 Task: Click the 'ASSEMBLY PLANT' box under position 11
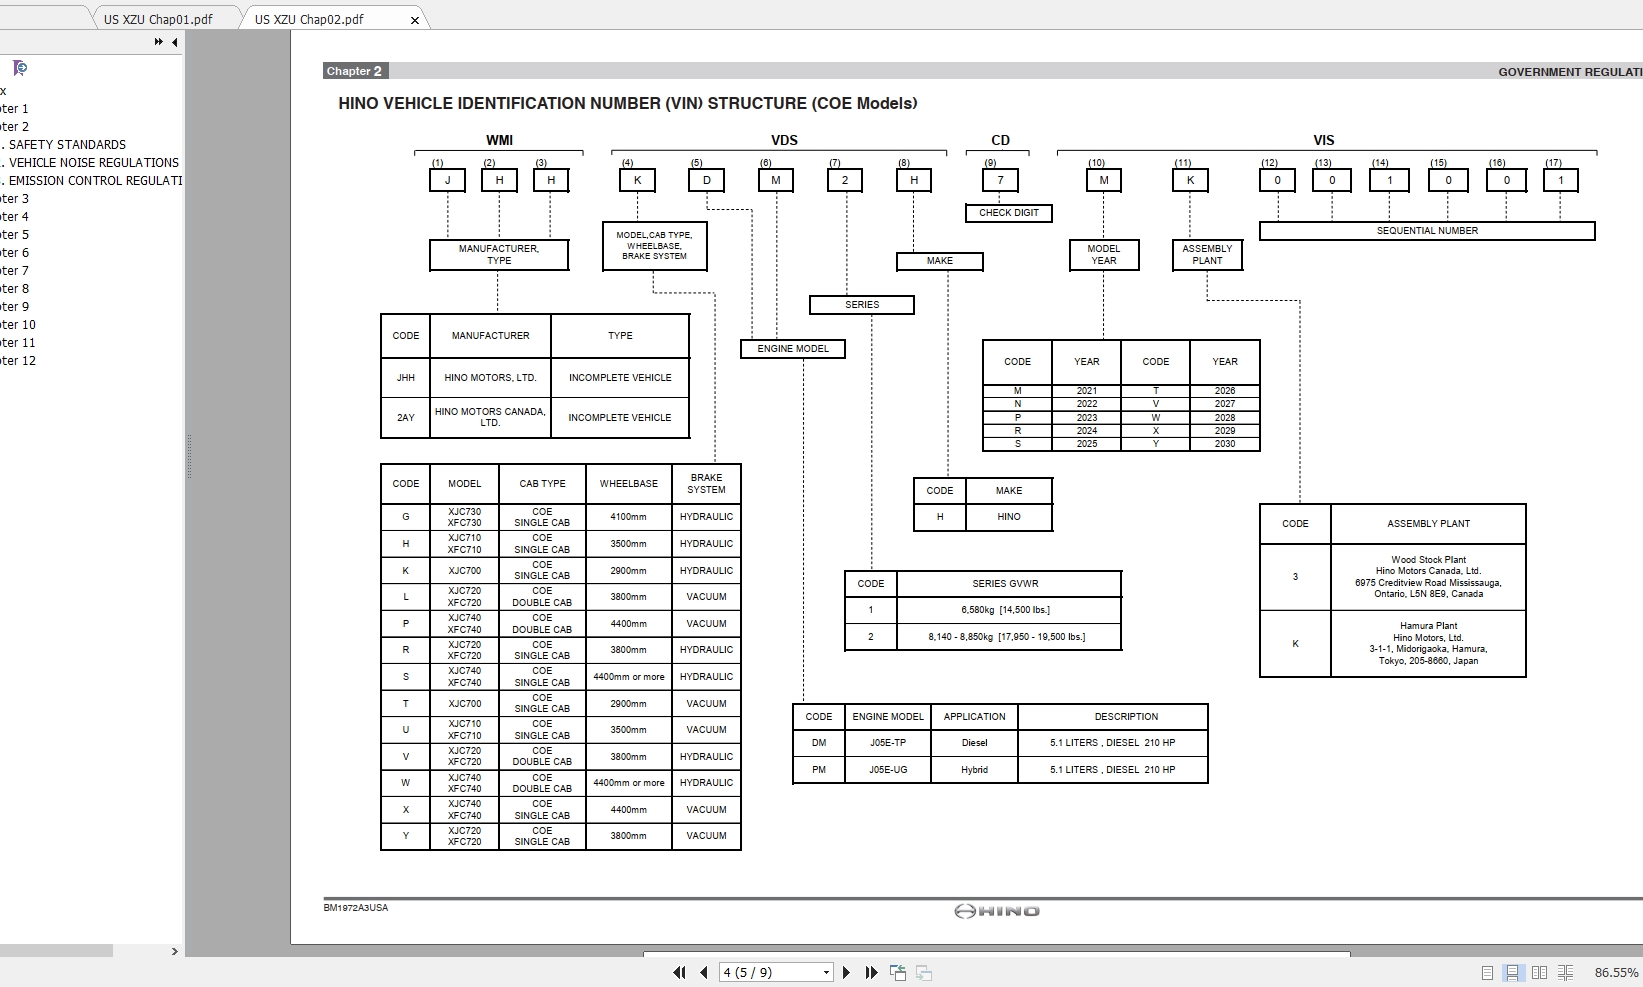[x=1207, y=255]
